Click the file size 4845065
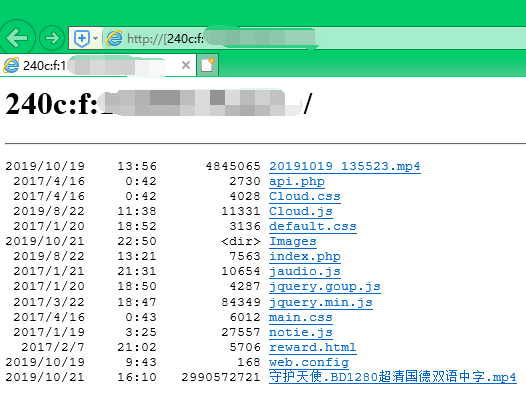This screenshot has width=526, height=394. point(233,166)
